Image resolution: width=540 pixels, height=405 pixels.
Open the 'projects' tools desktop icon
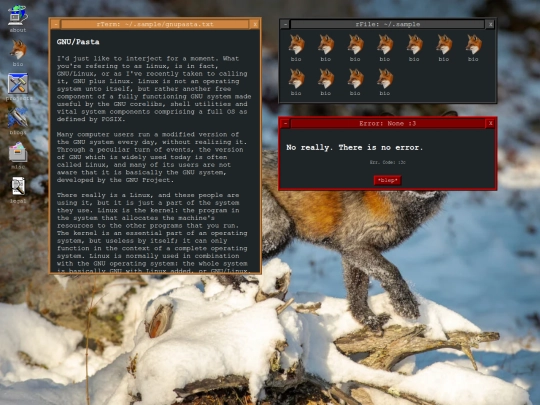(18, 87)
